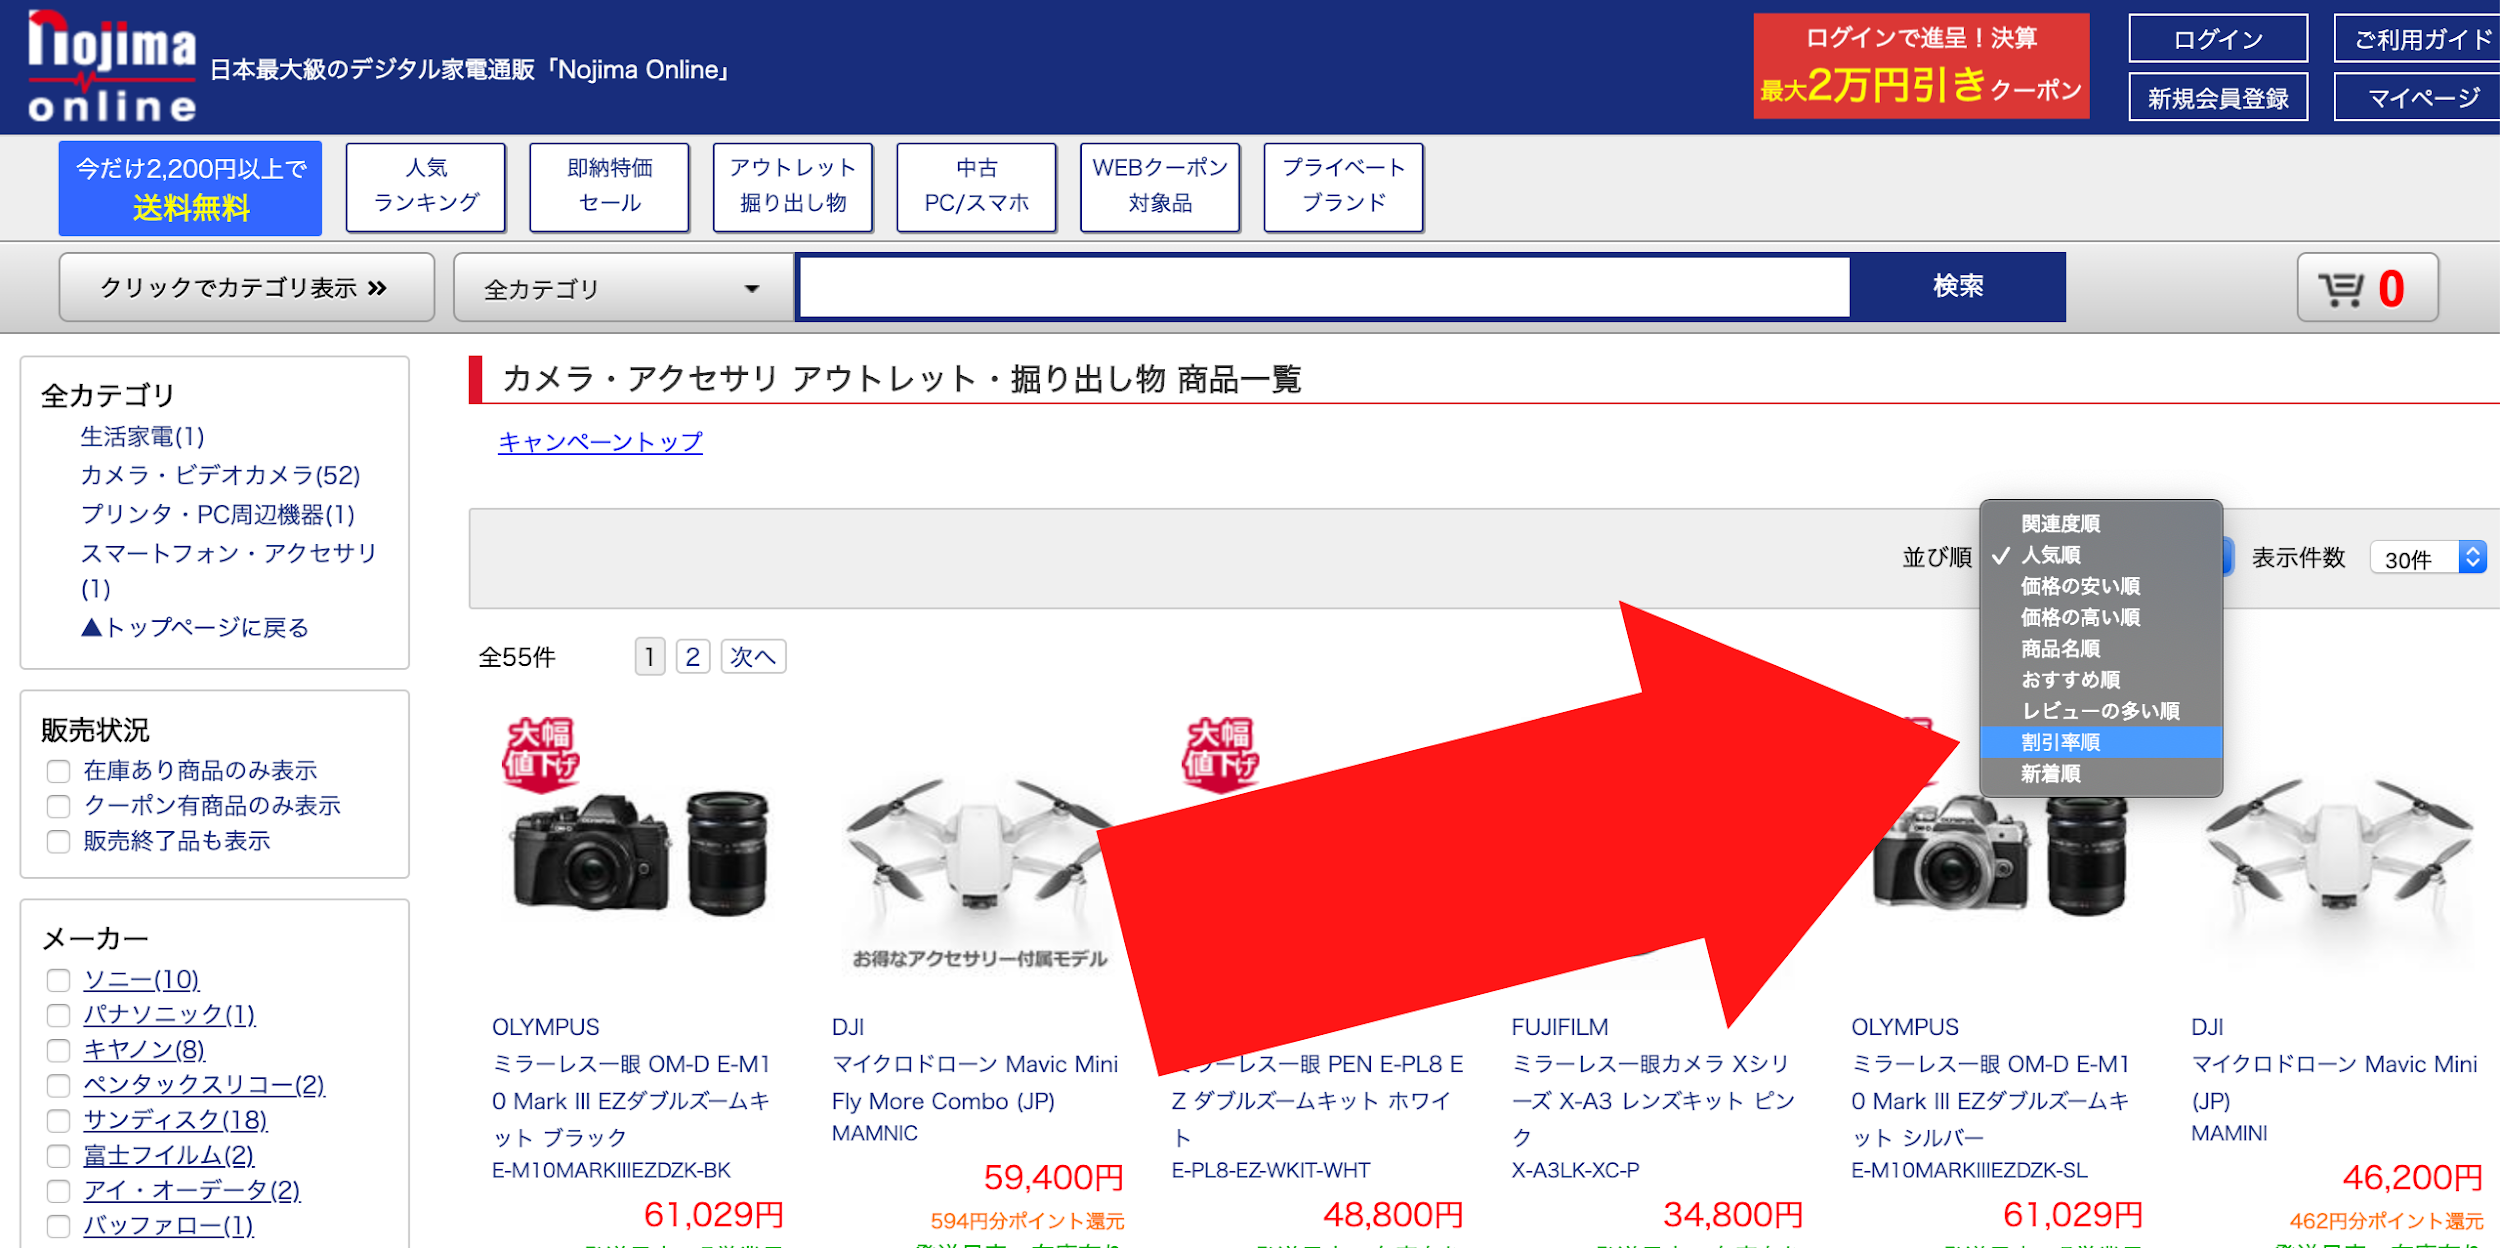Image resolution: width=2500 pixels, height=1248 pixels.
Task: Open the 全カテゴリ search category dropdown
Action: pyautogui.click(x=623, y=288)
